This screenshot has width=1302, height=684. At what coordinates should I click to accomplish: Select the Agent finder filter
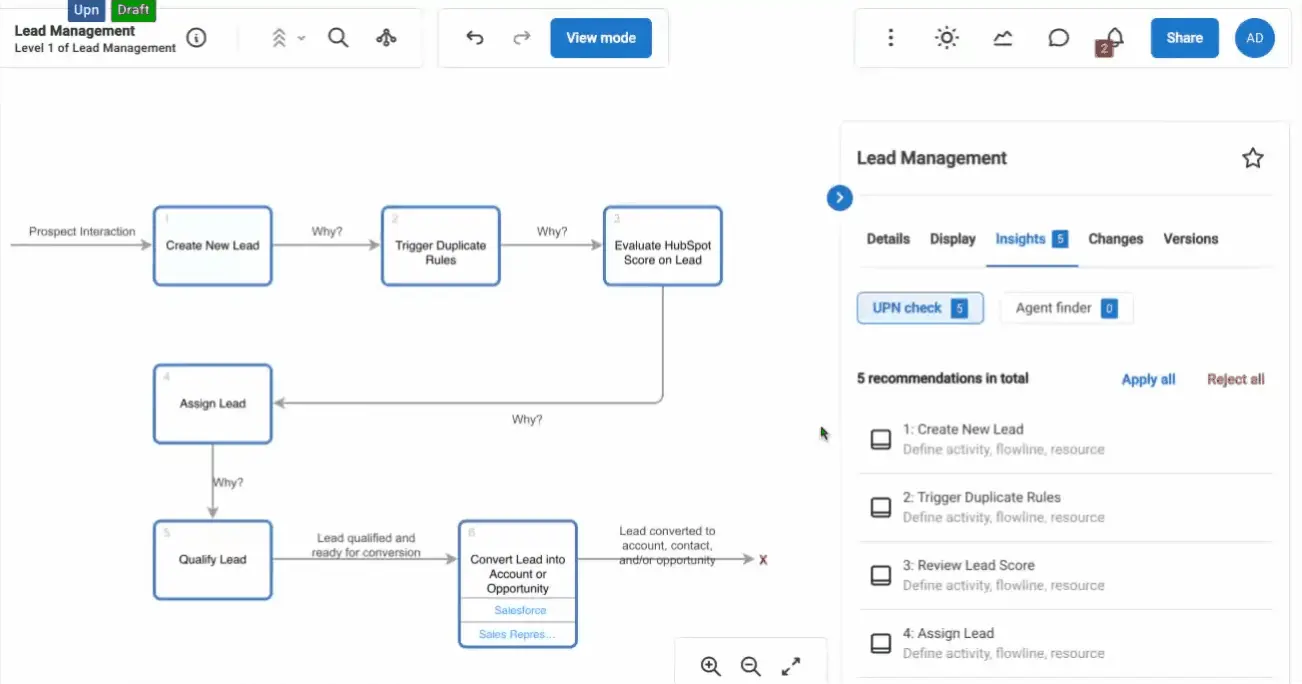(x=1066, y=308)
